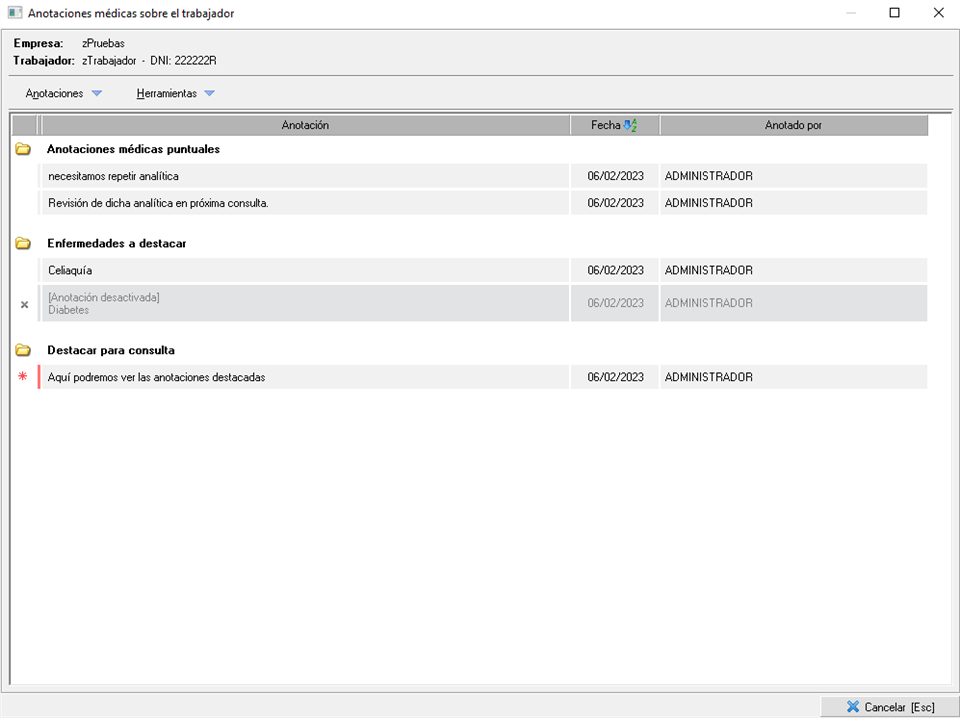Click date cell of Celiaquía row

pos(615,270)
